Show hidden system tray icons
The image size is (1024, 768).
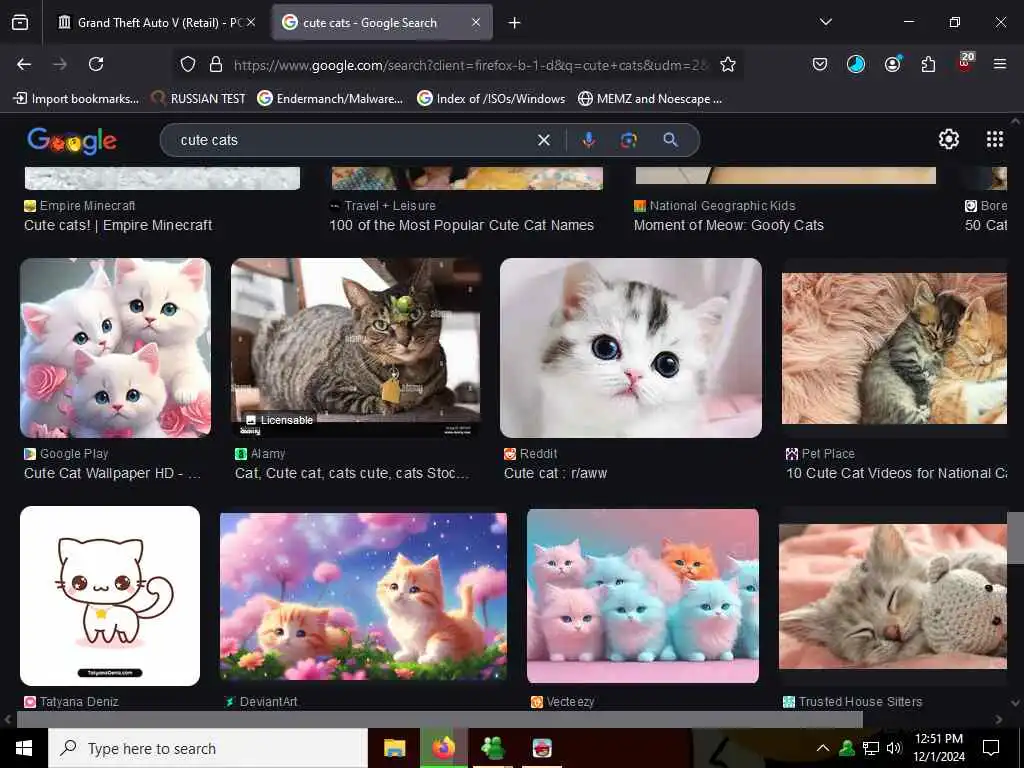823,748
